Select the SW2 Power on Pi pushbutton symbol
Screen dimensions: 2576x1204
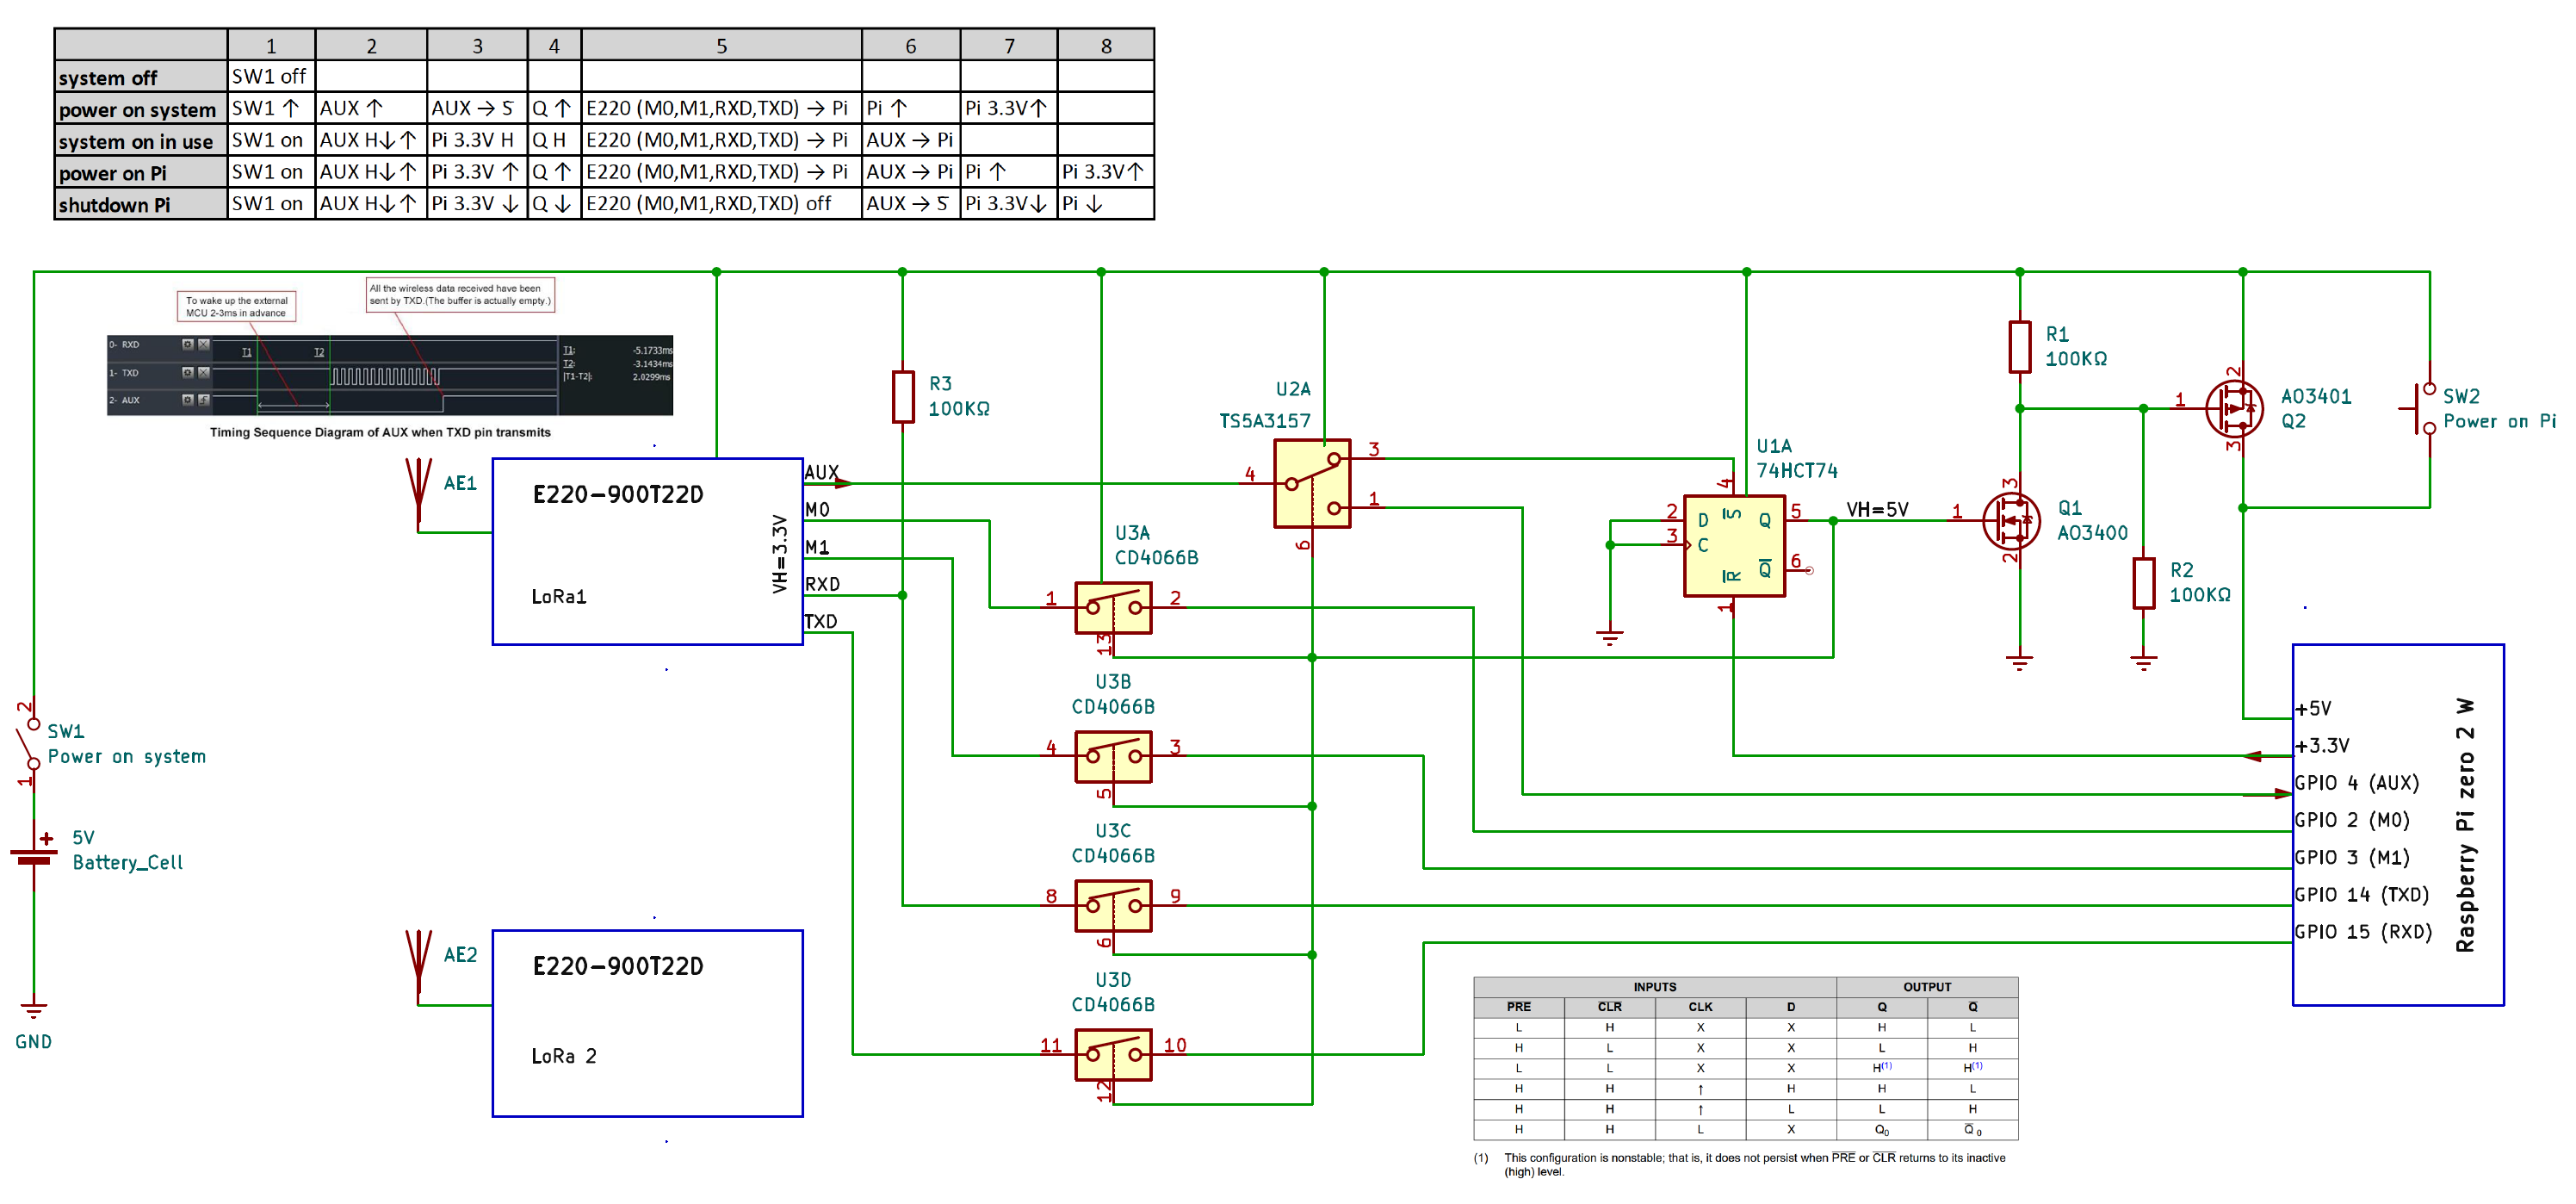[2424, 408]
